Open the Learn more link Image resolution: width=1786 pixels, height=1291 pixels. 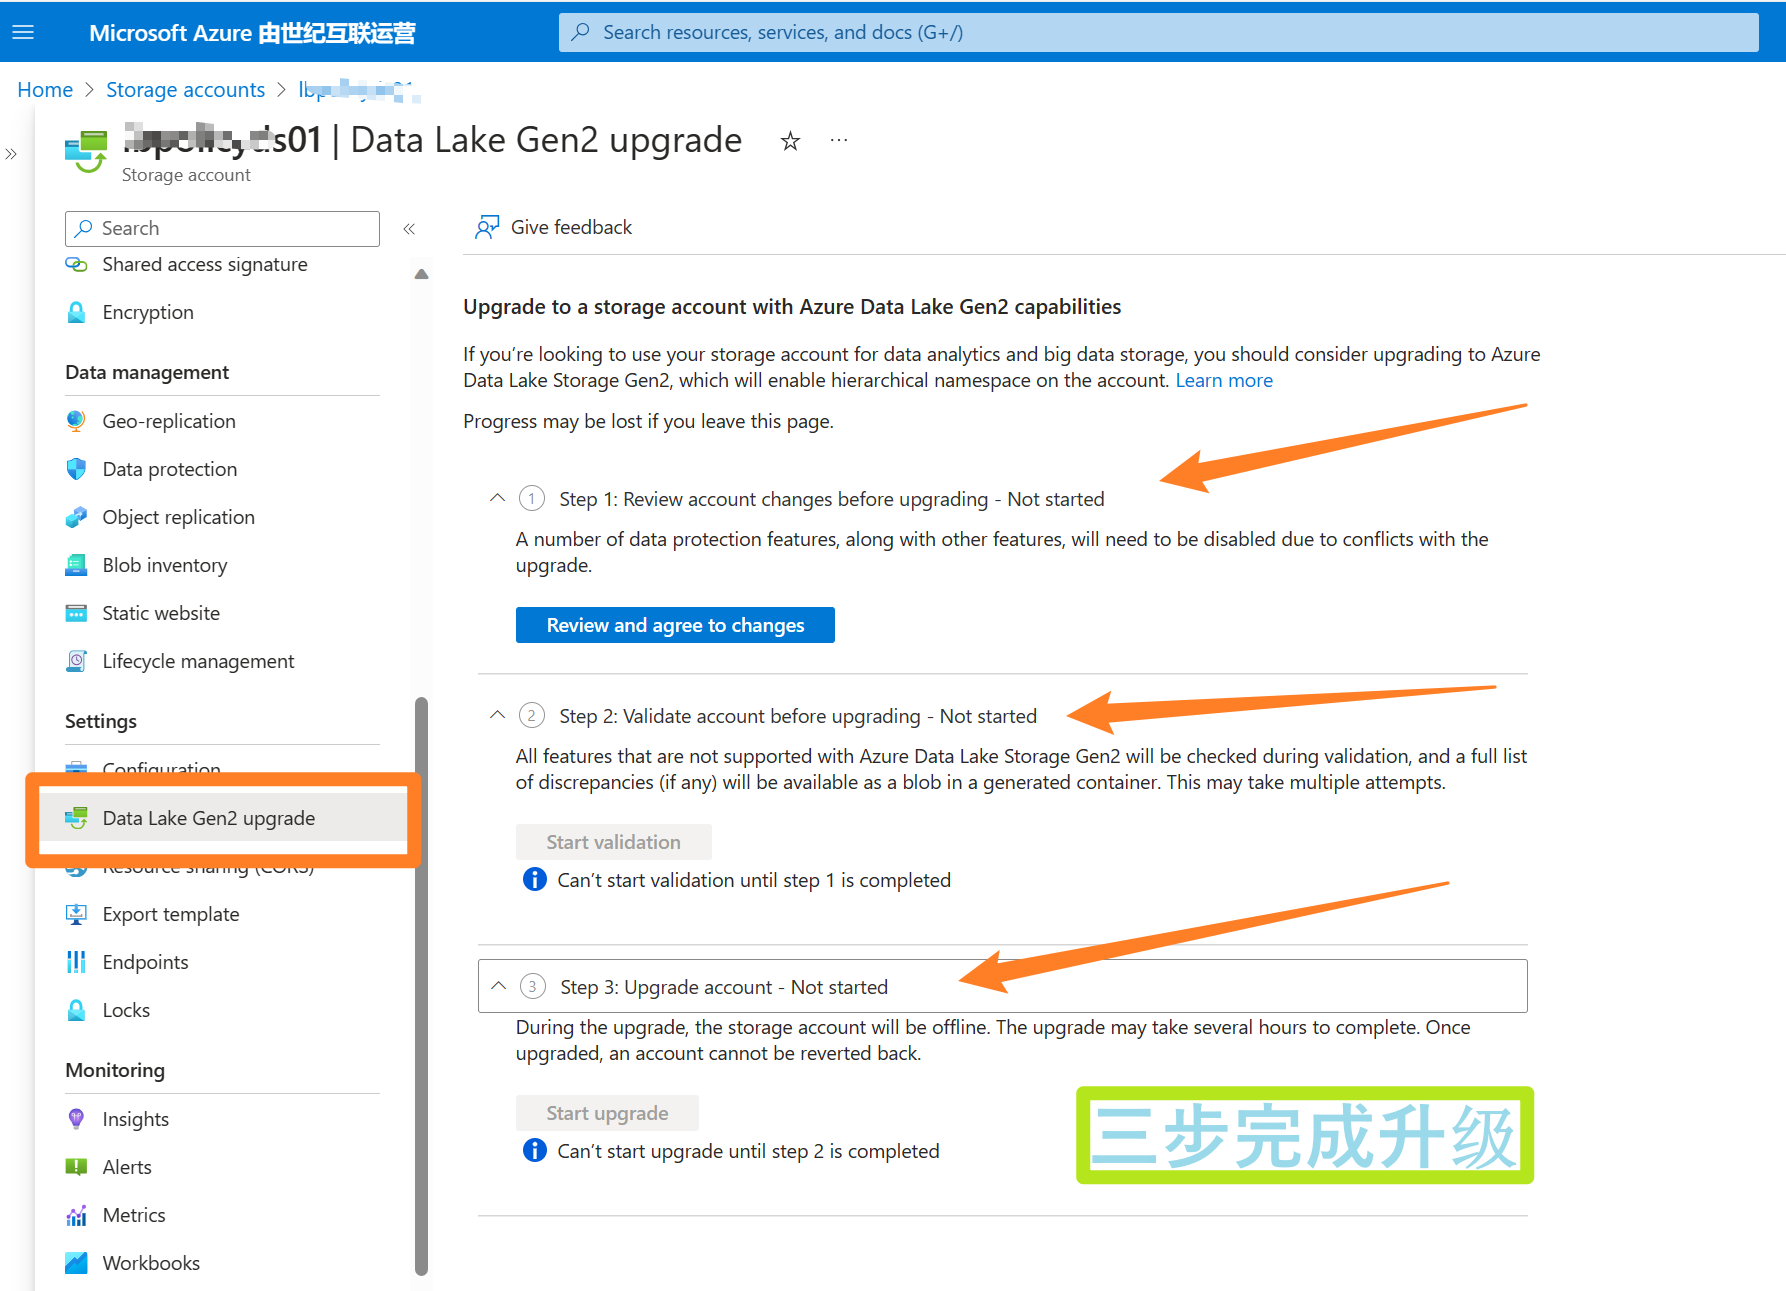(x=1223, y=380)
